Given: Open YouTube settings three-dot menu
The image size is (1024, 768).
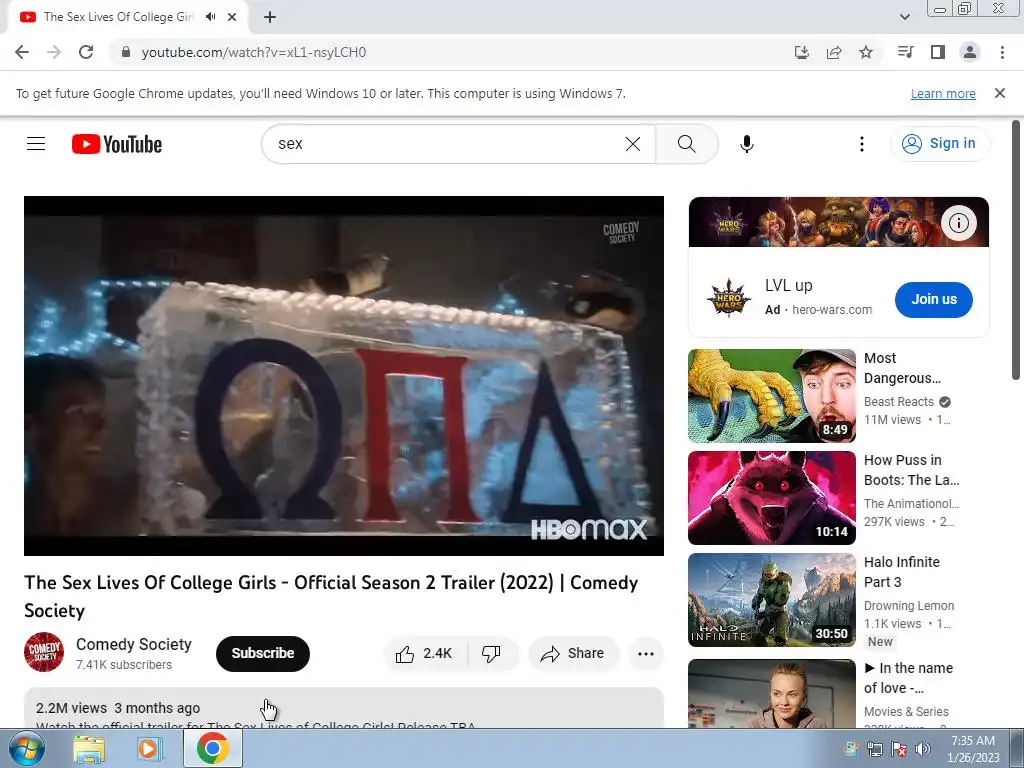Looking at the screenshot, I should pyautogui.click(x=862, y=144).
